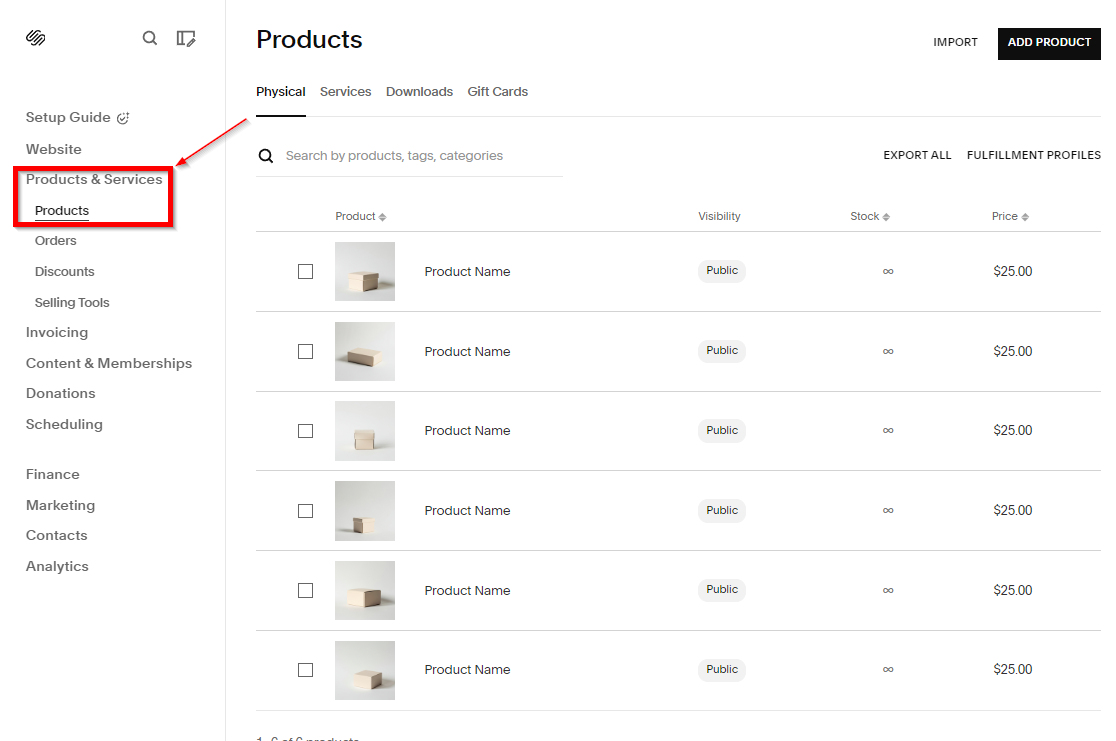
Task: Click the Public badge in fourth row
Action: [722, 510]
